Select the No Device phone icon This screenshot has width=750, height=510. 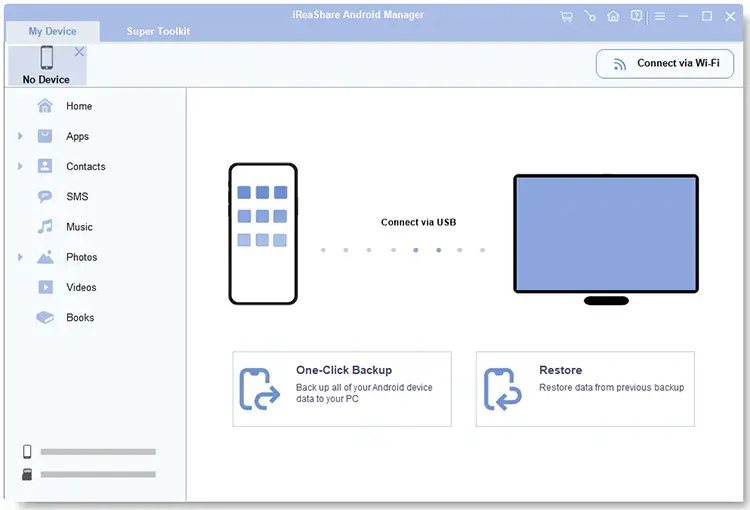[x=46, y=57]
